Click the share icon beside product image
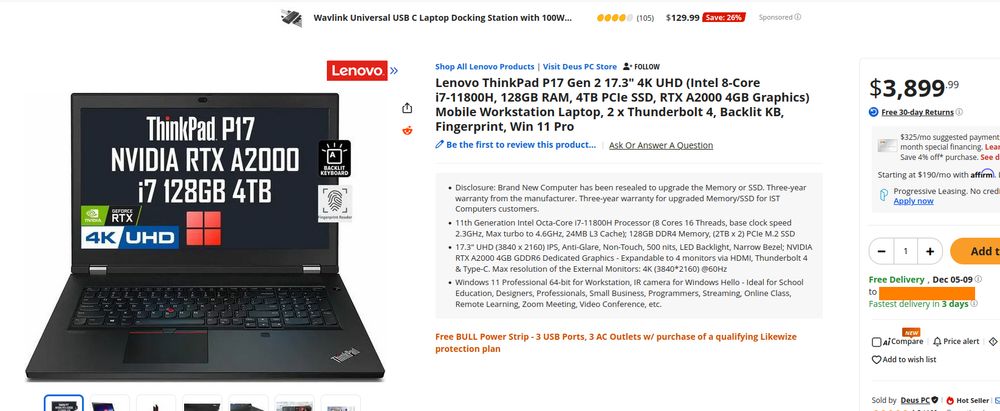This screenshot has width=1000, height=411. [x=407, y=108]
